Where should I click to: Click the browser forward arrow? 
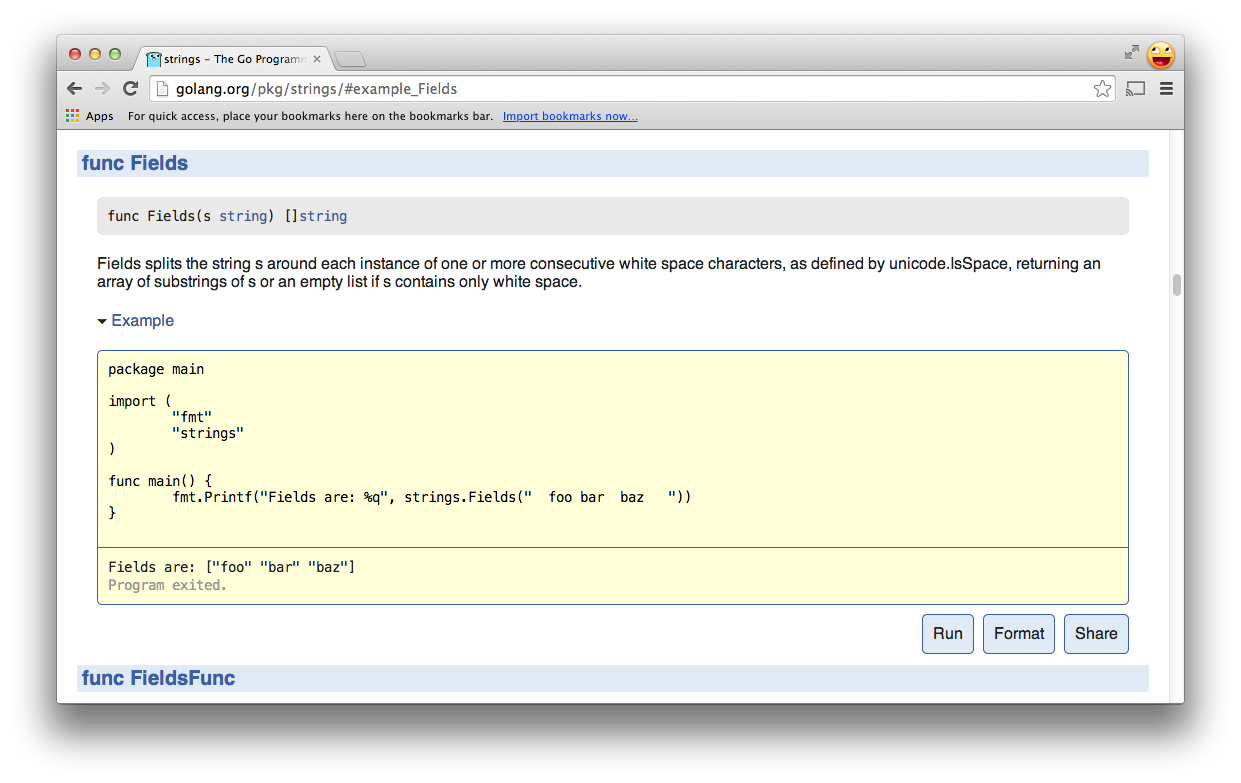pos(102,89)
